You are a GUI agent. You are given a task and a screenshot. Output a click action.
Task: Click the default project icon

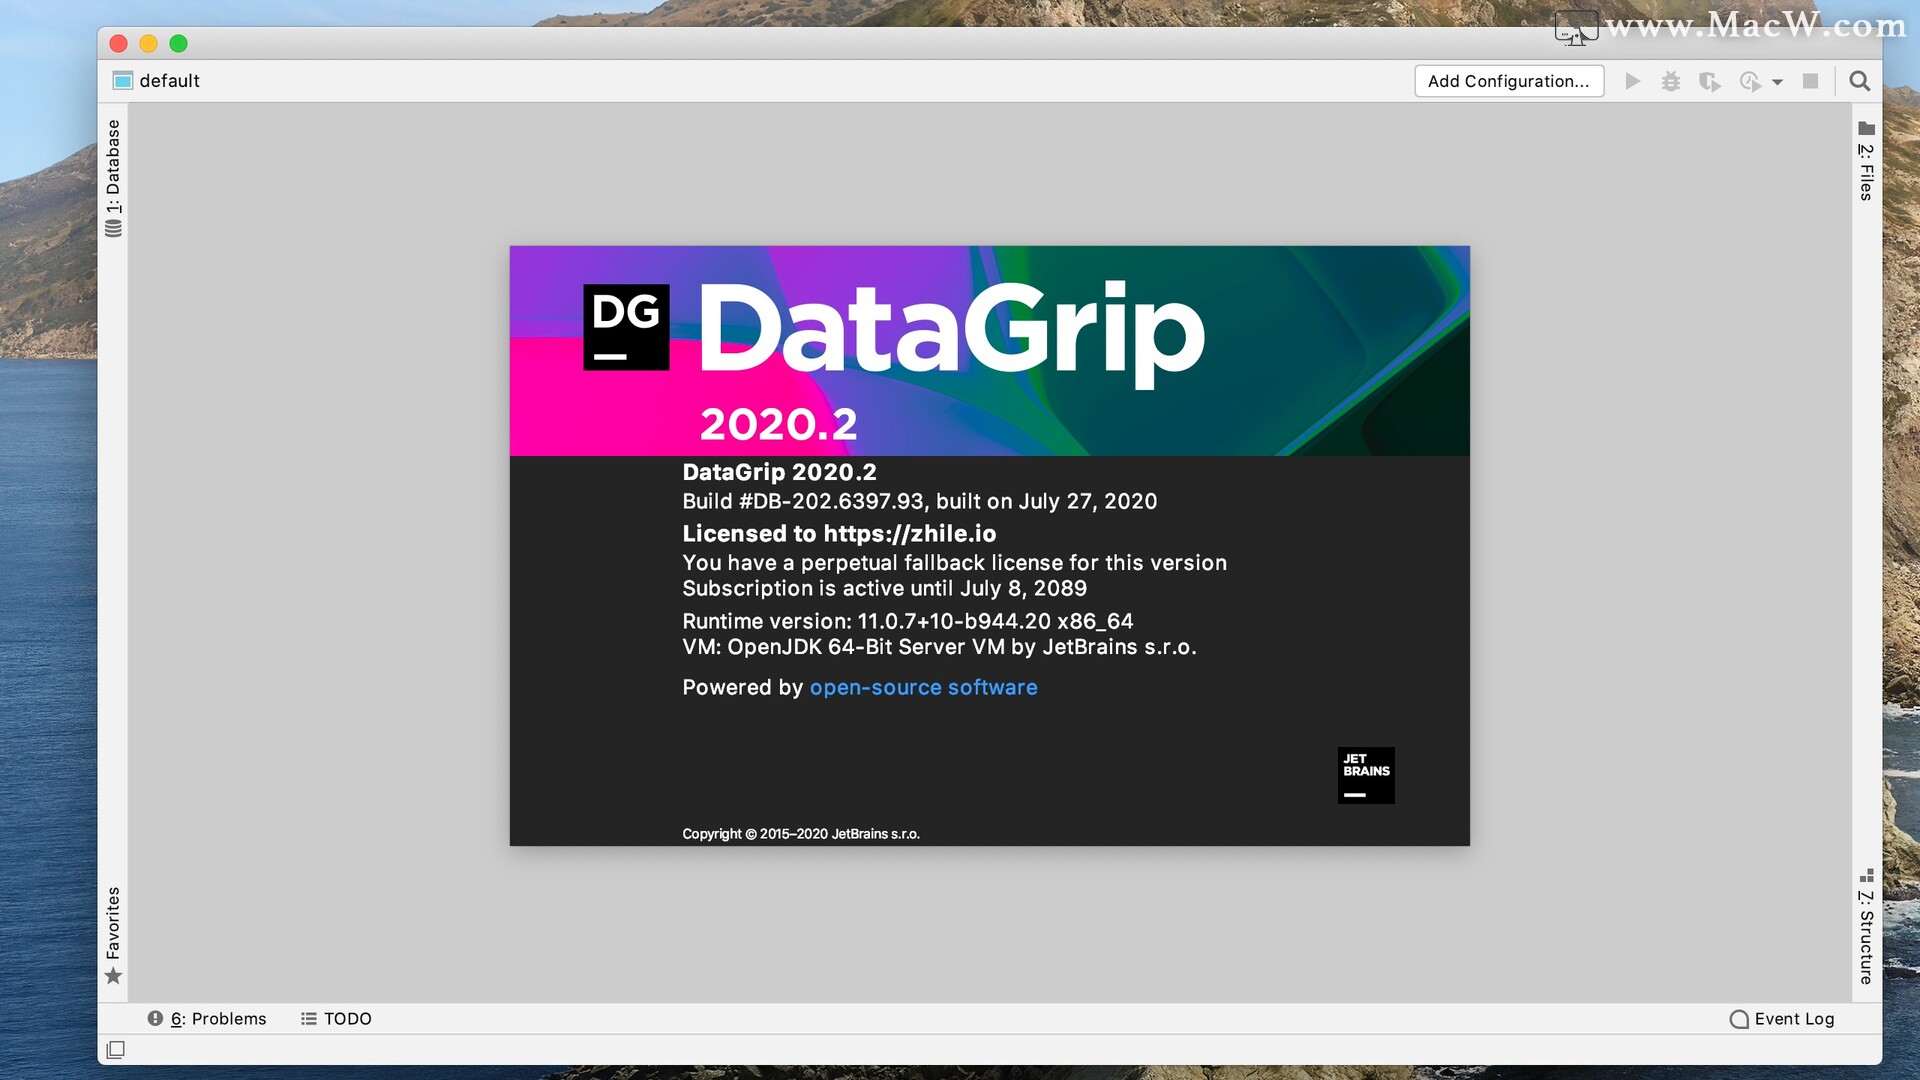[123, 81]
